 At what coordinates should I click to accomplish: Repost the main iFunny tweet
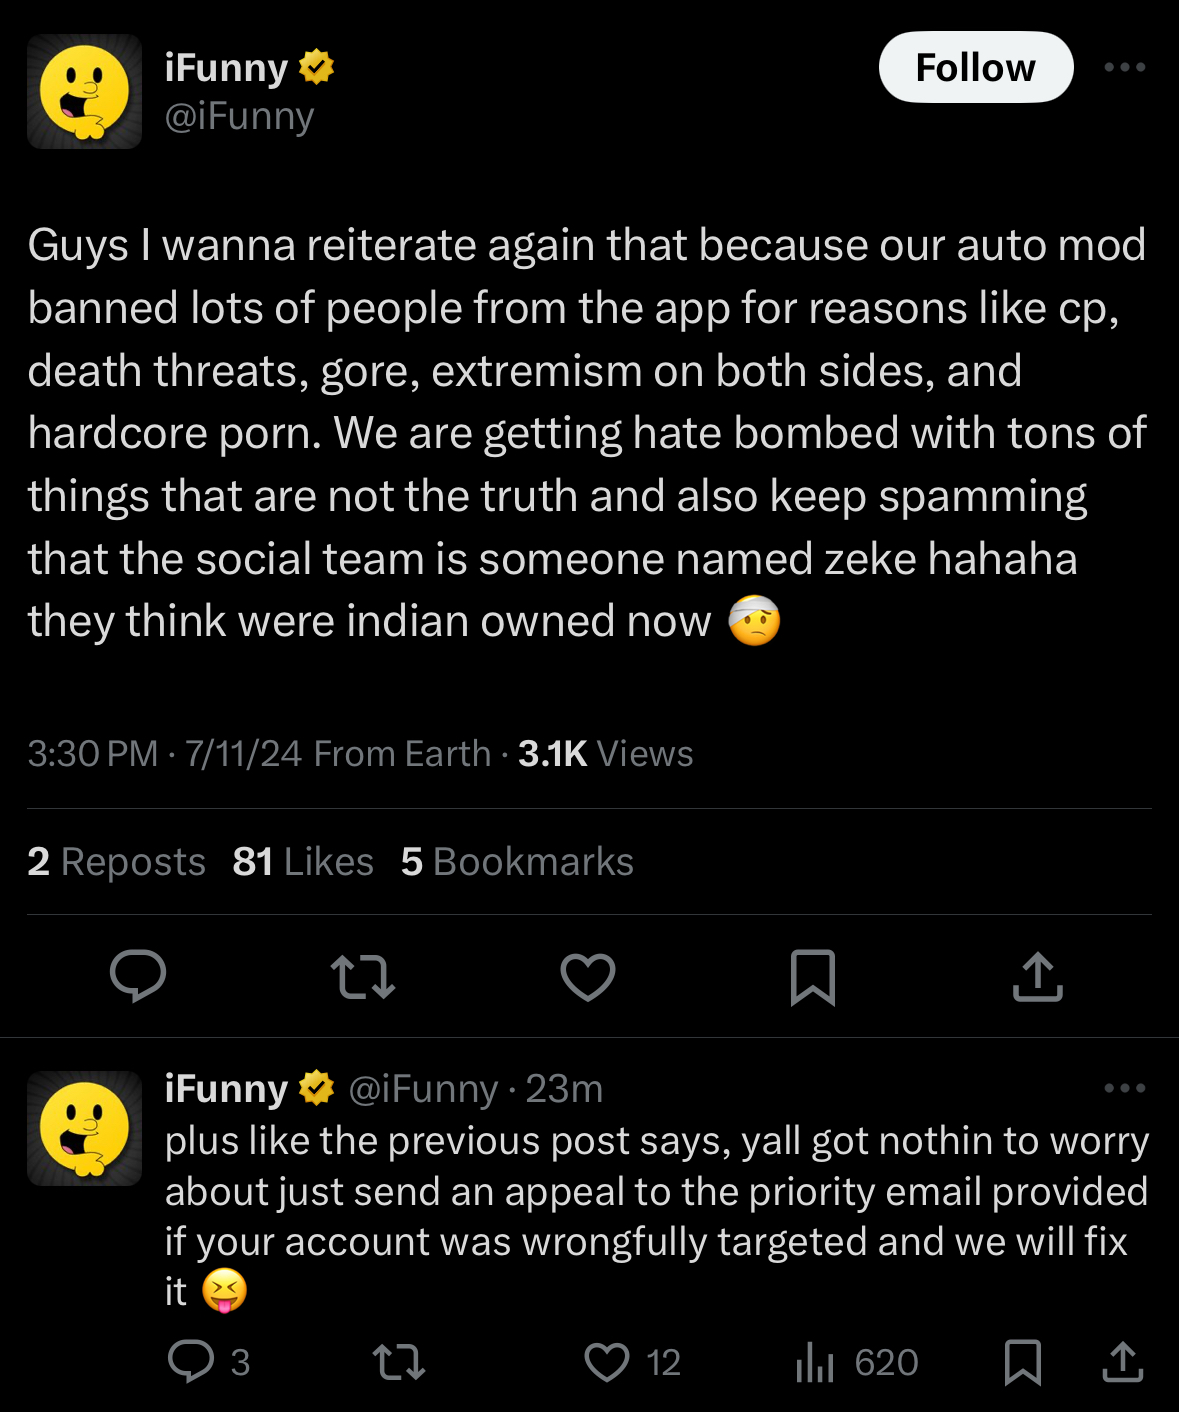coord(363,977)
